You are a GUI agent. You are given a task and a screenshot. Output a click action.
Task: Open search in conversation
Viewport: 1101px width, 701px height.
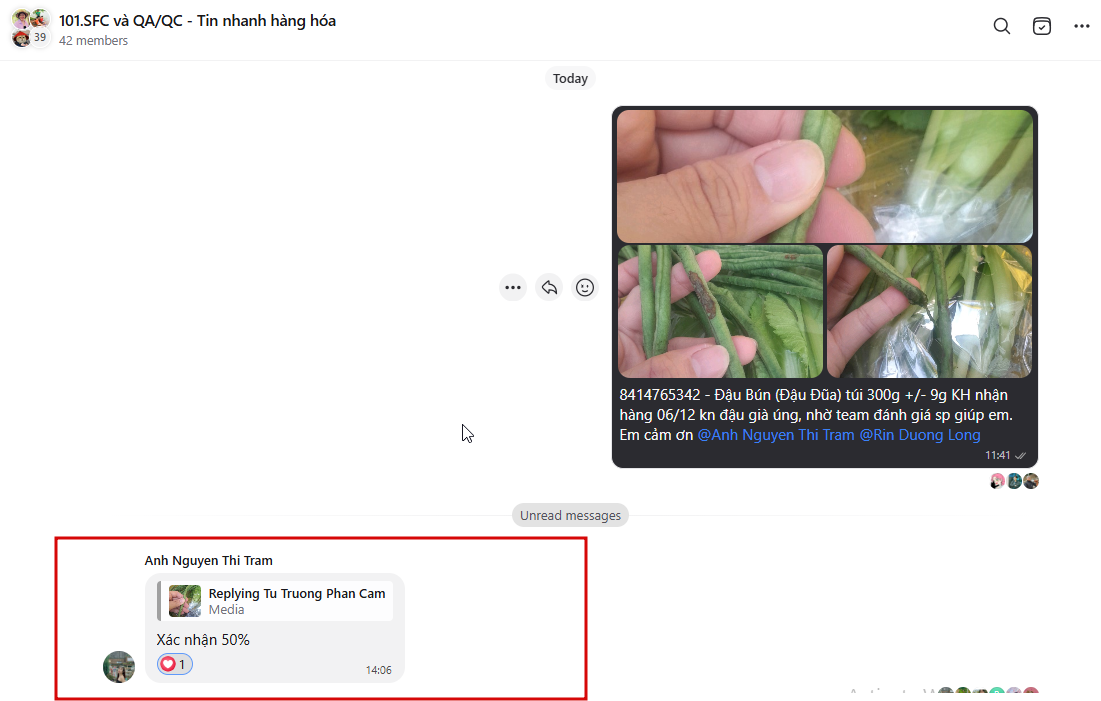coord(1001,27)
